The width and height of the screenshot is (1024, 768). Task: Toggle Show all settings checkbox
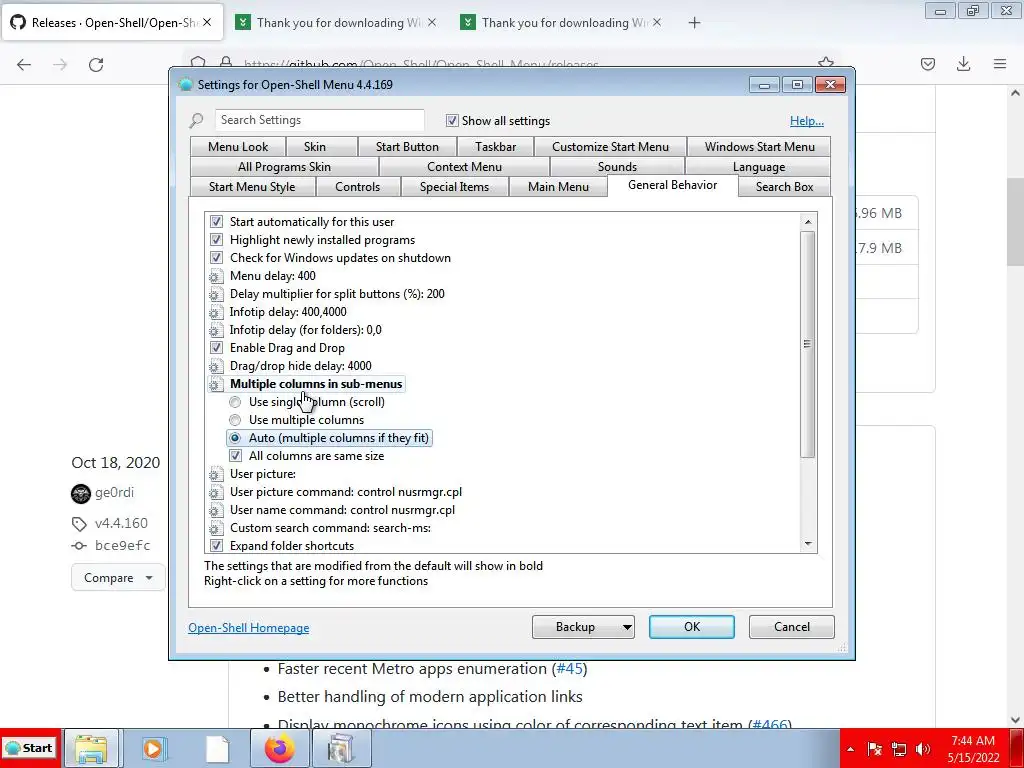click(452, 121)
